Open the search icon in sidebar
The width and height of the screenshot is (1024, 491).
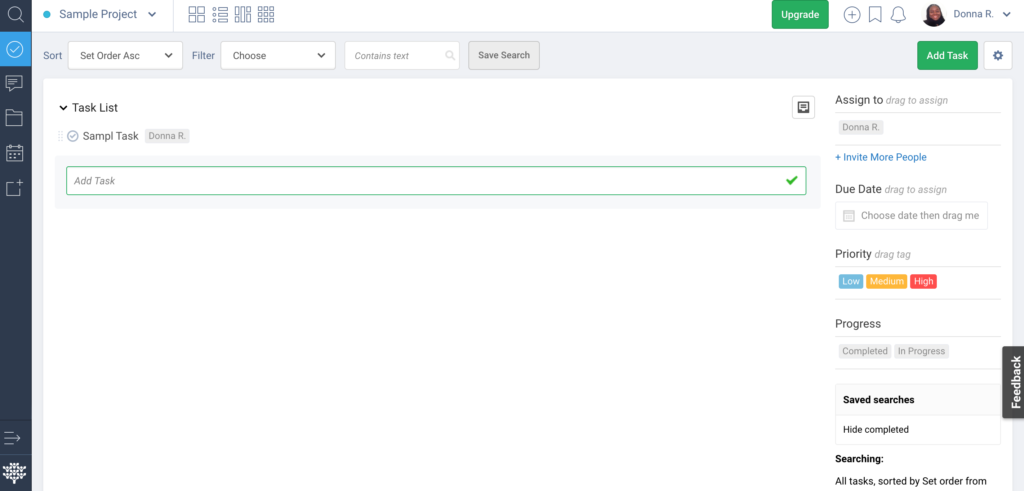pos(15,14)
